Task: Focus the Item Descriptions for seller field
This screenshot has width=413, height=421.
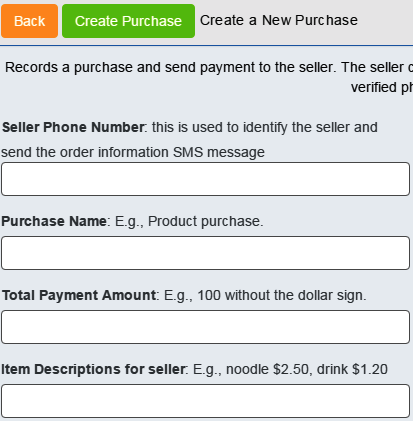Action: pyautogui.click(x=206, y=401)
